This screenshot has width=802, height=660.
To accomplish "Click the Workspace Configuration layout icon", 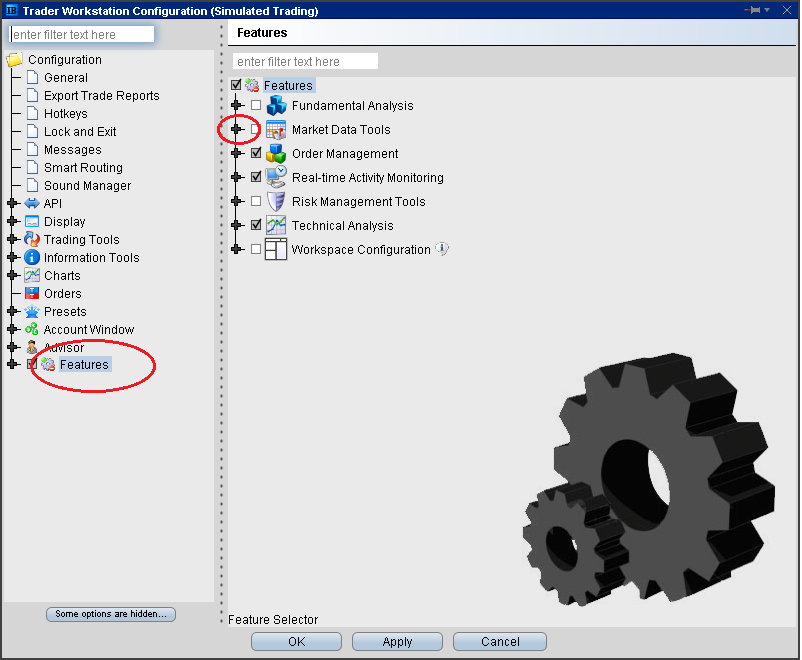I will click(x=276, y=249).
